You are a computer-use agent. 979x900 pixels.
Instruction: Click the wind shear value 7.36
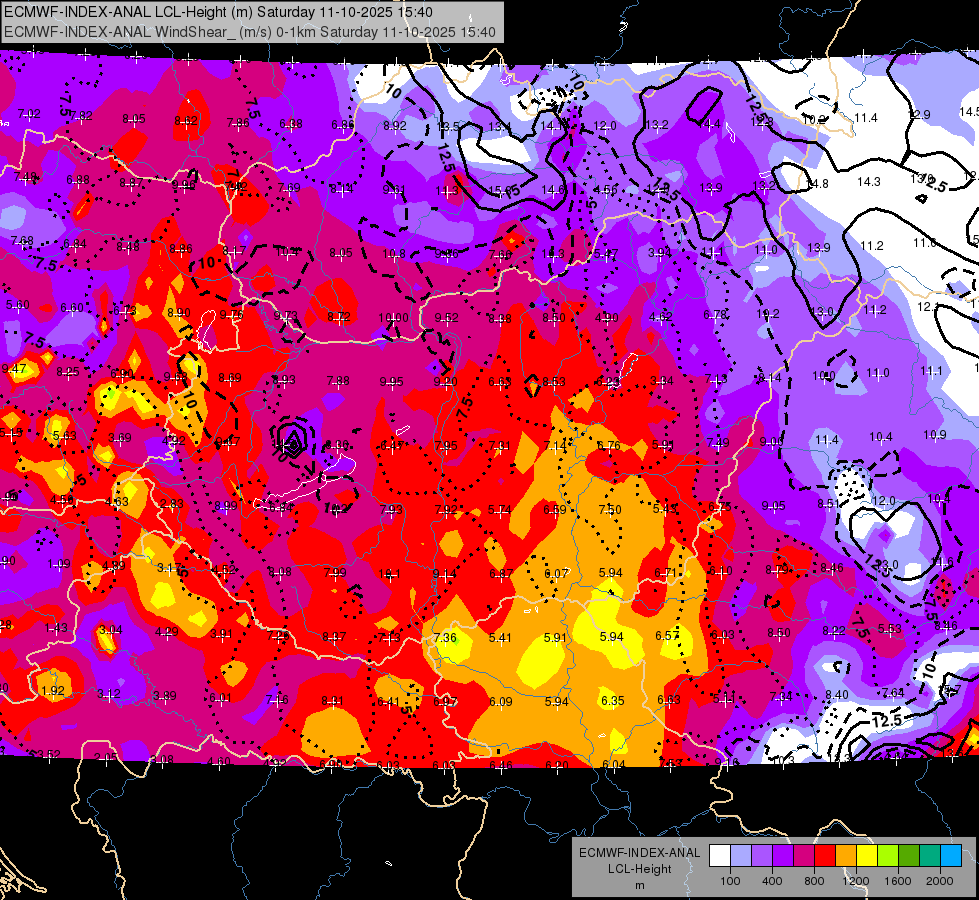point(445,638)
